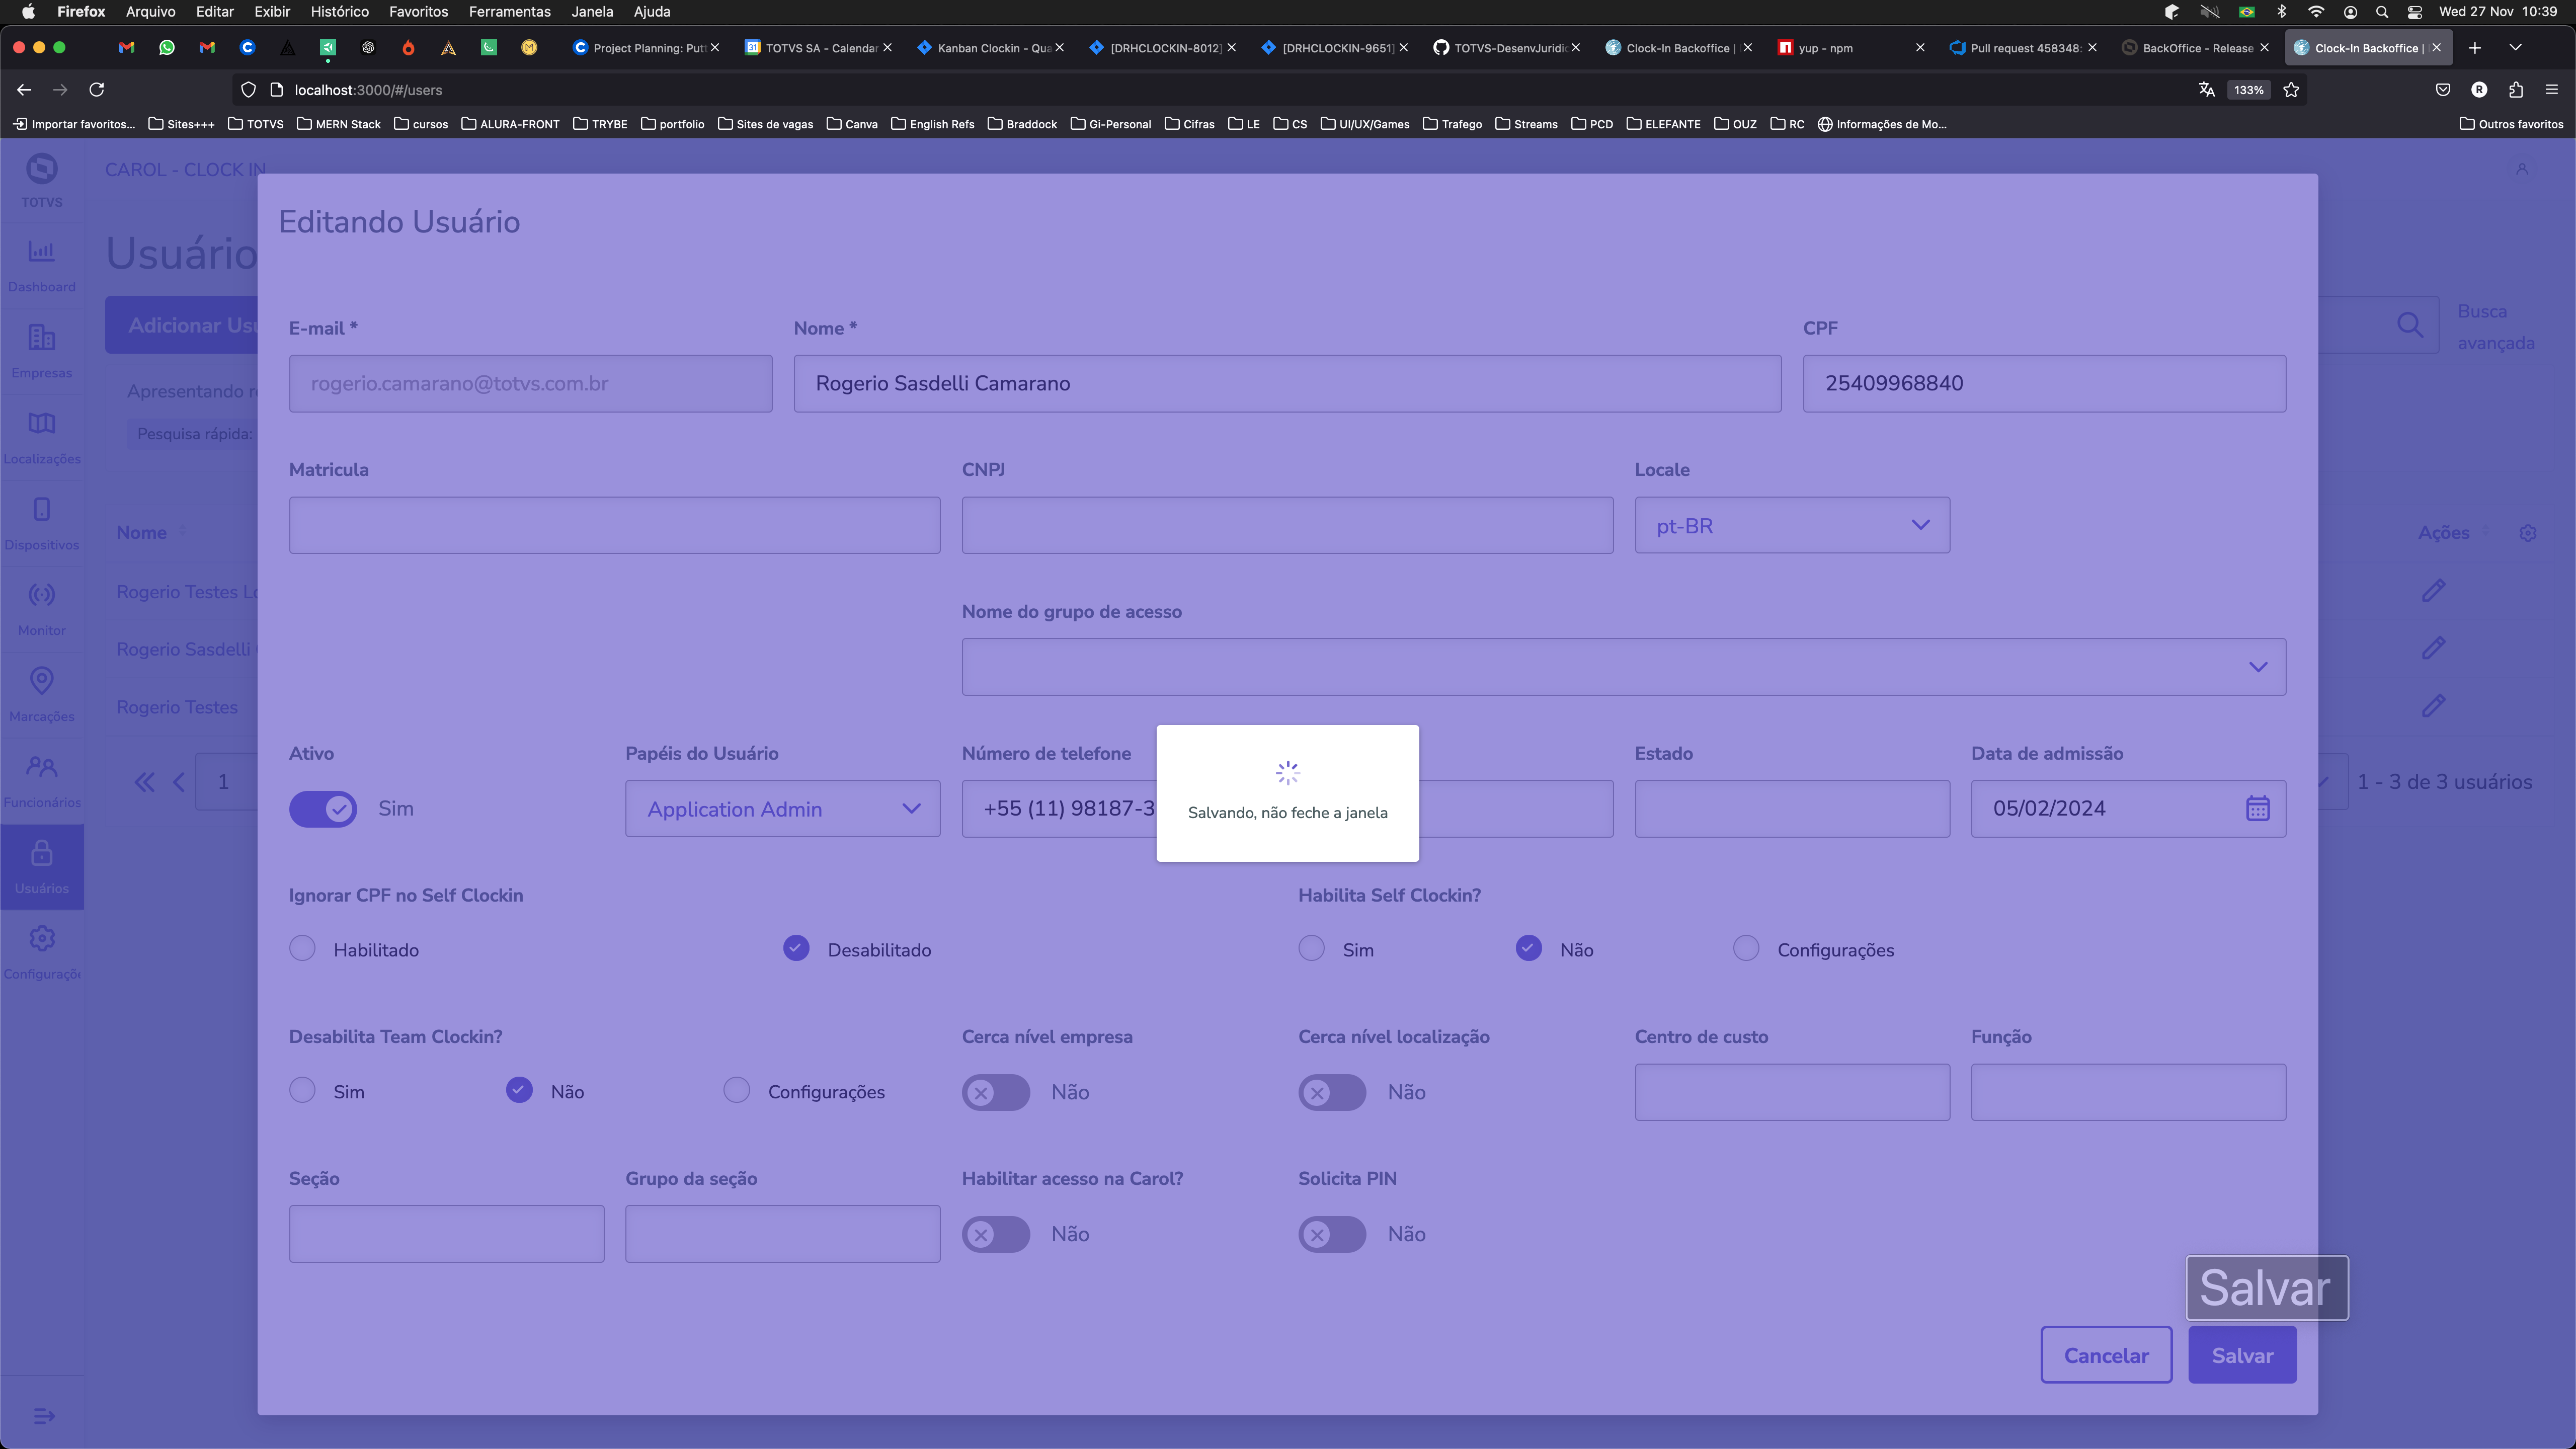Image resolution: width=2576 pixels, height=1449 pixels.
Task: Open Papéis do Usuário dropdown
Action: (782, 808)
